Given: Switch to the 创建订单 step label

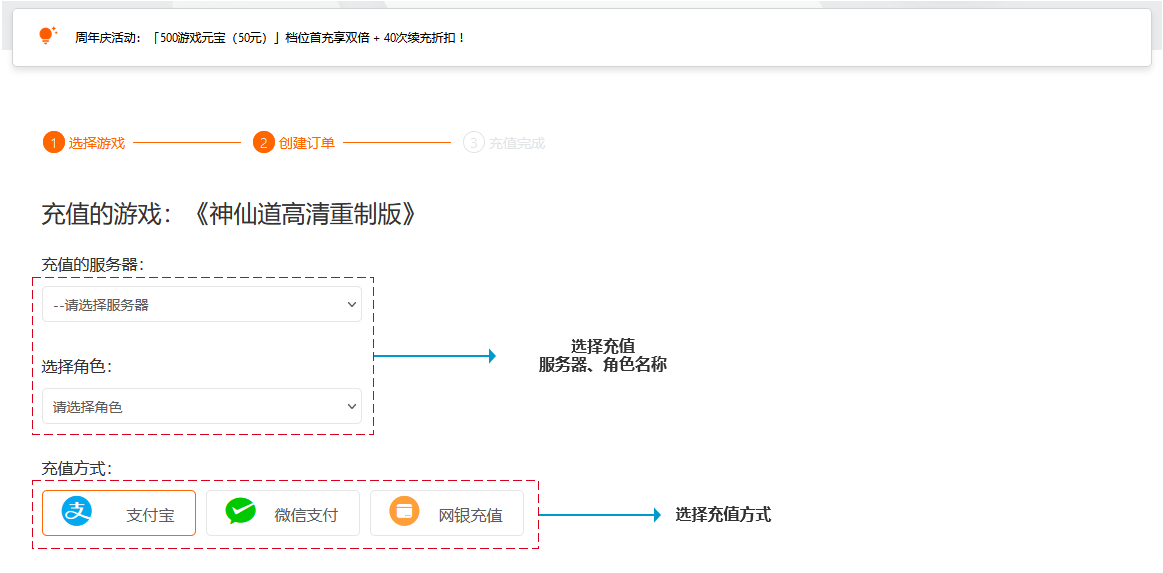Looking at the screenshot, I should click(307, 143).
